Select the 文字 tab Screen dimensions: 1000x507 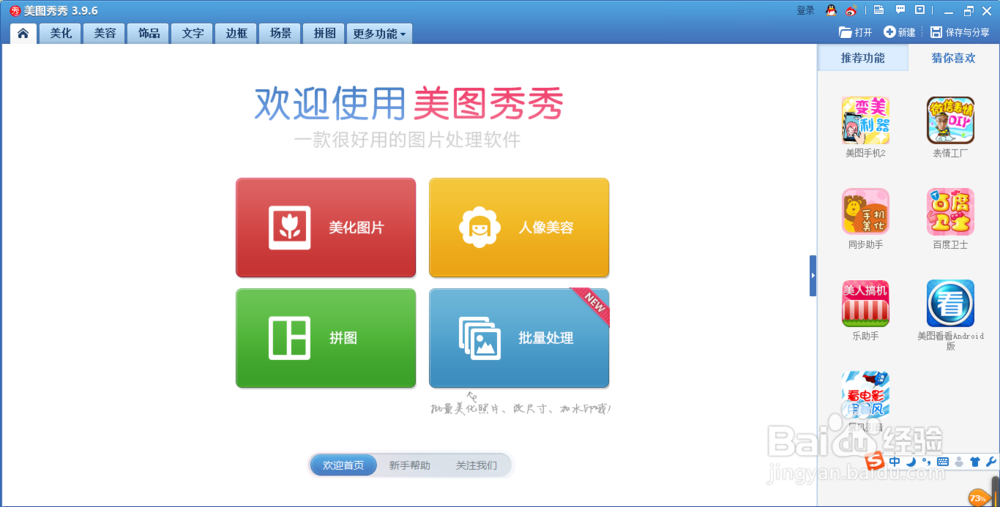click(x=193, y=33)
